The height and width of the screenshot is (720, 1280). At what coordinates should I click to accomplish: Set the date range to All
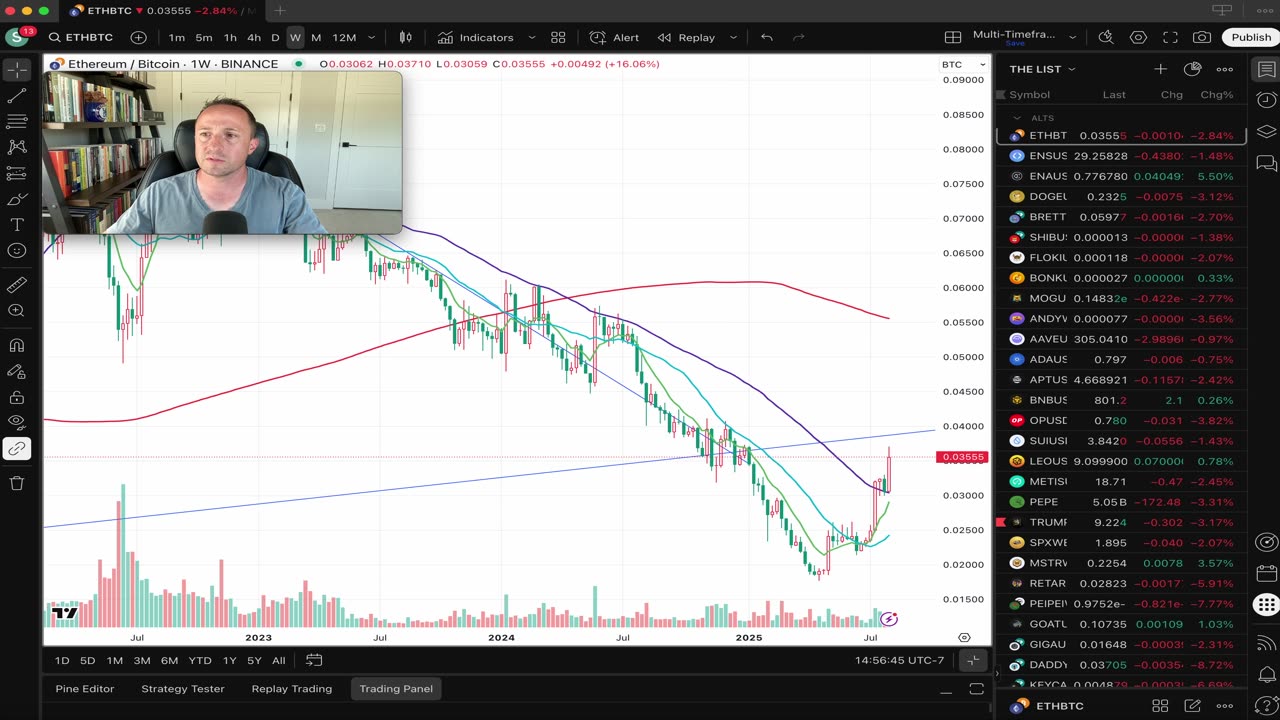(279, 660)
